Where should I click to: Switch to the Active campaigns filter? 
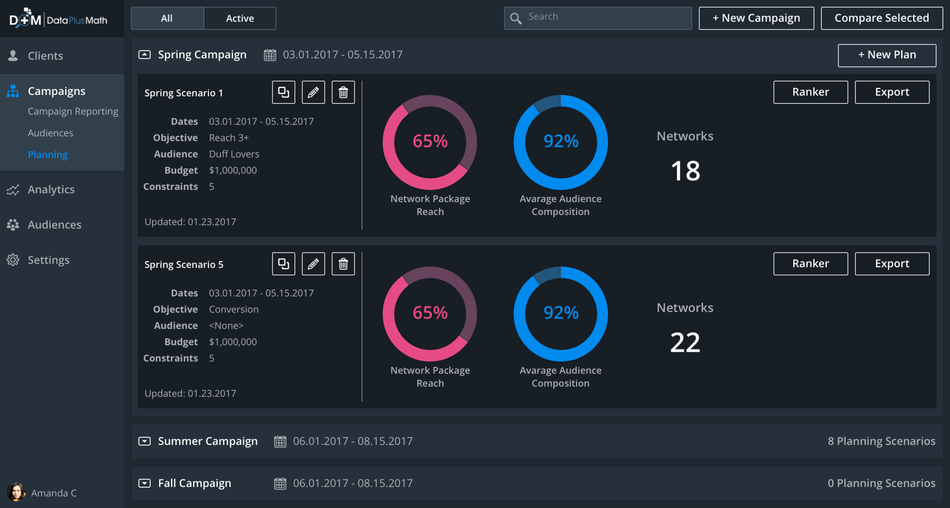(x=240, y=18)
